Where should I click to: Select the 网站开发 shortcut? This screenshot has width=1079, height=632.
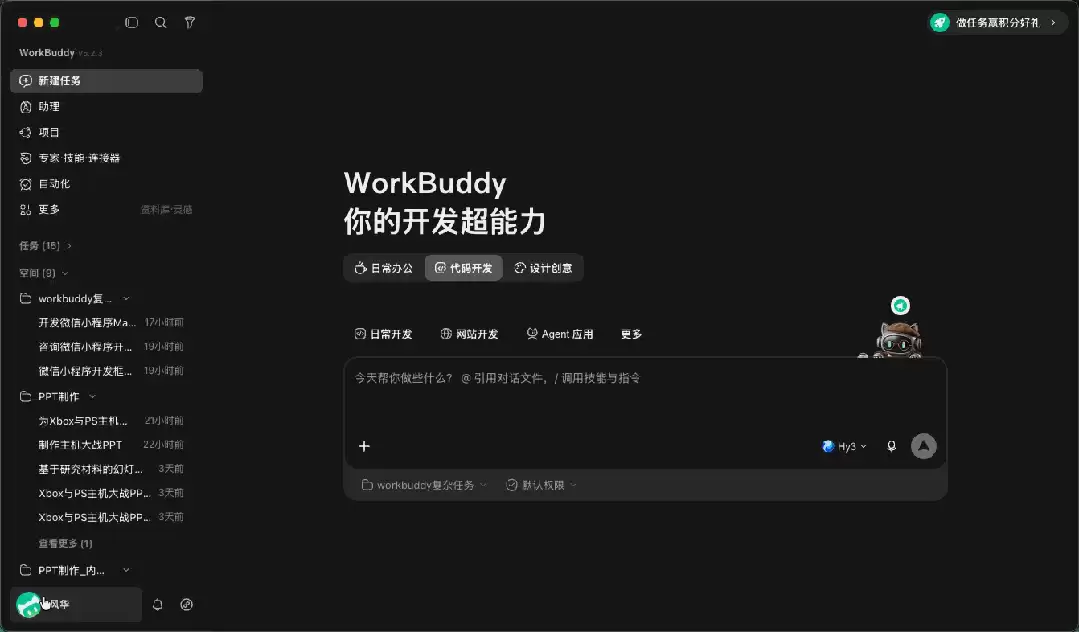click(469, 334)
